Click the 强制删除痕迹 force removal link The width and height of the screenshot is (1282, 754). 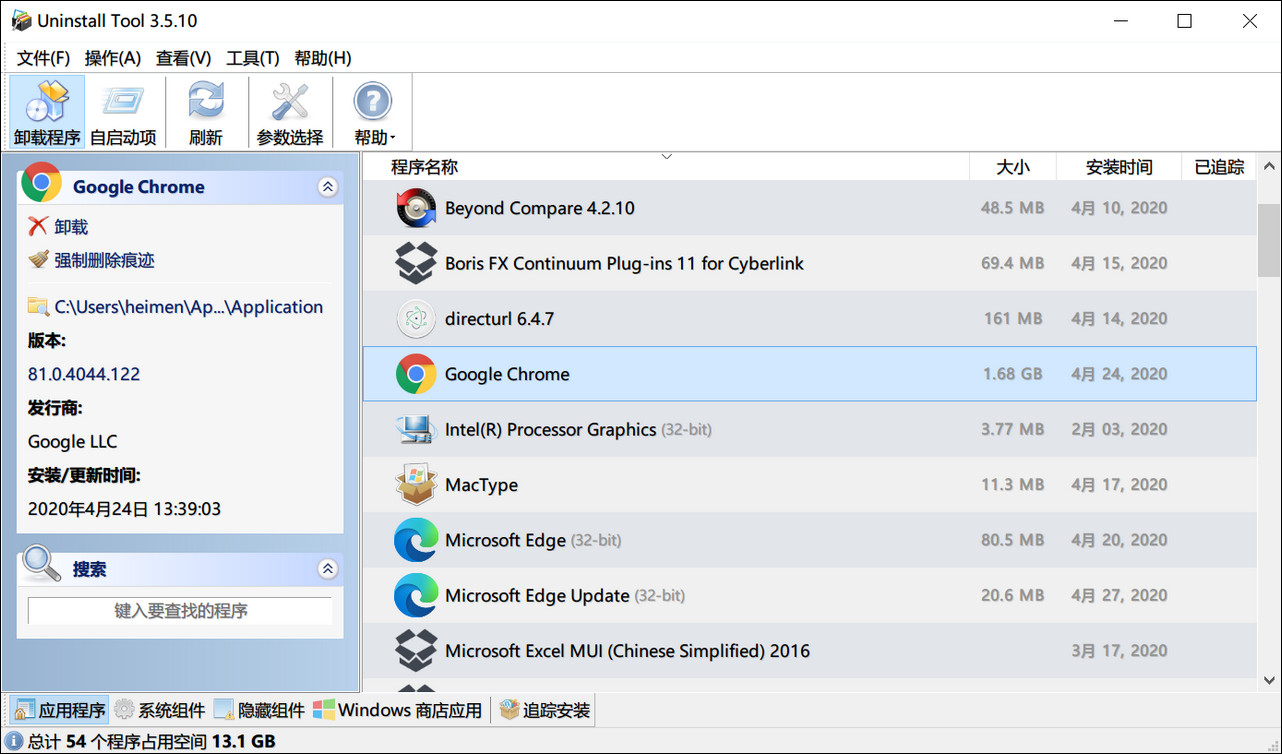tap(104, 260)
